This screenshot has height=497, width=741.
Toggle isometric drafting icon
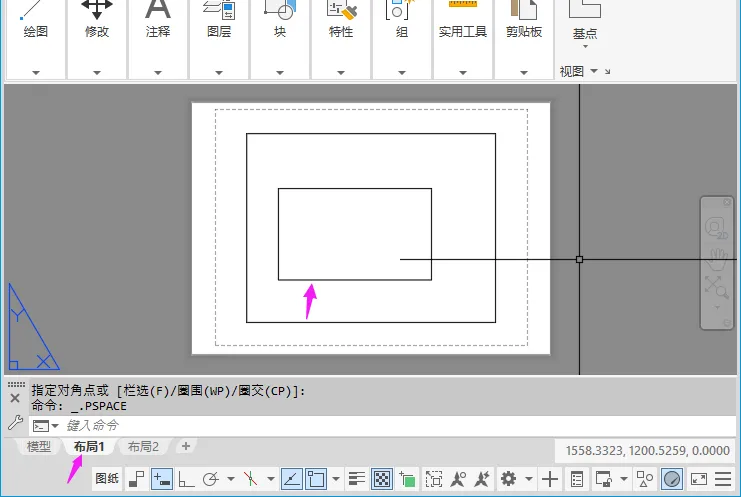pyautogui.click(x=250, y=479)
